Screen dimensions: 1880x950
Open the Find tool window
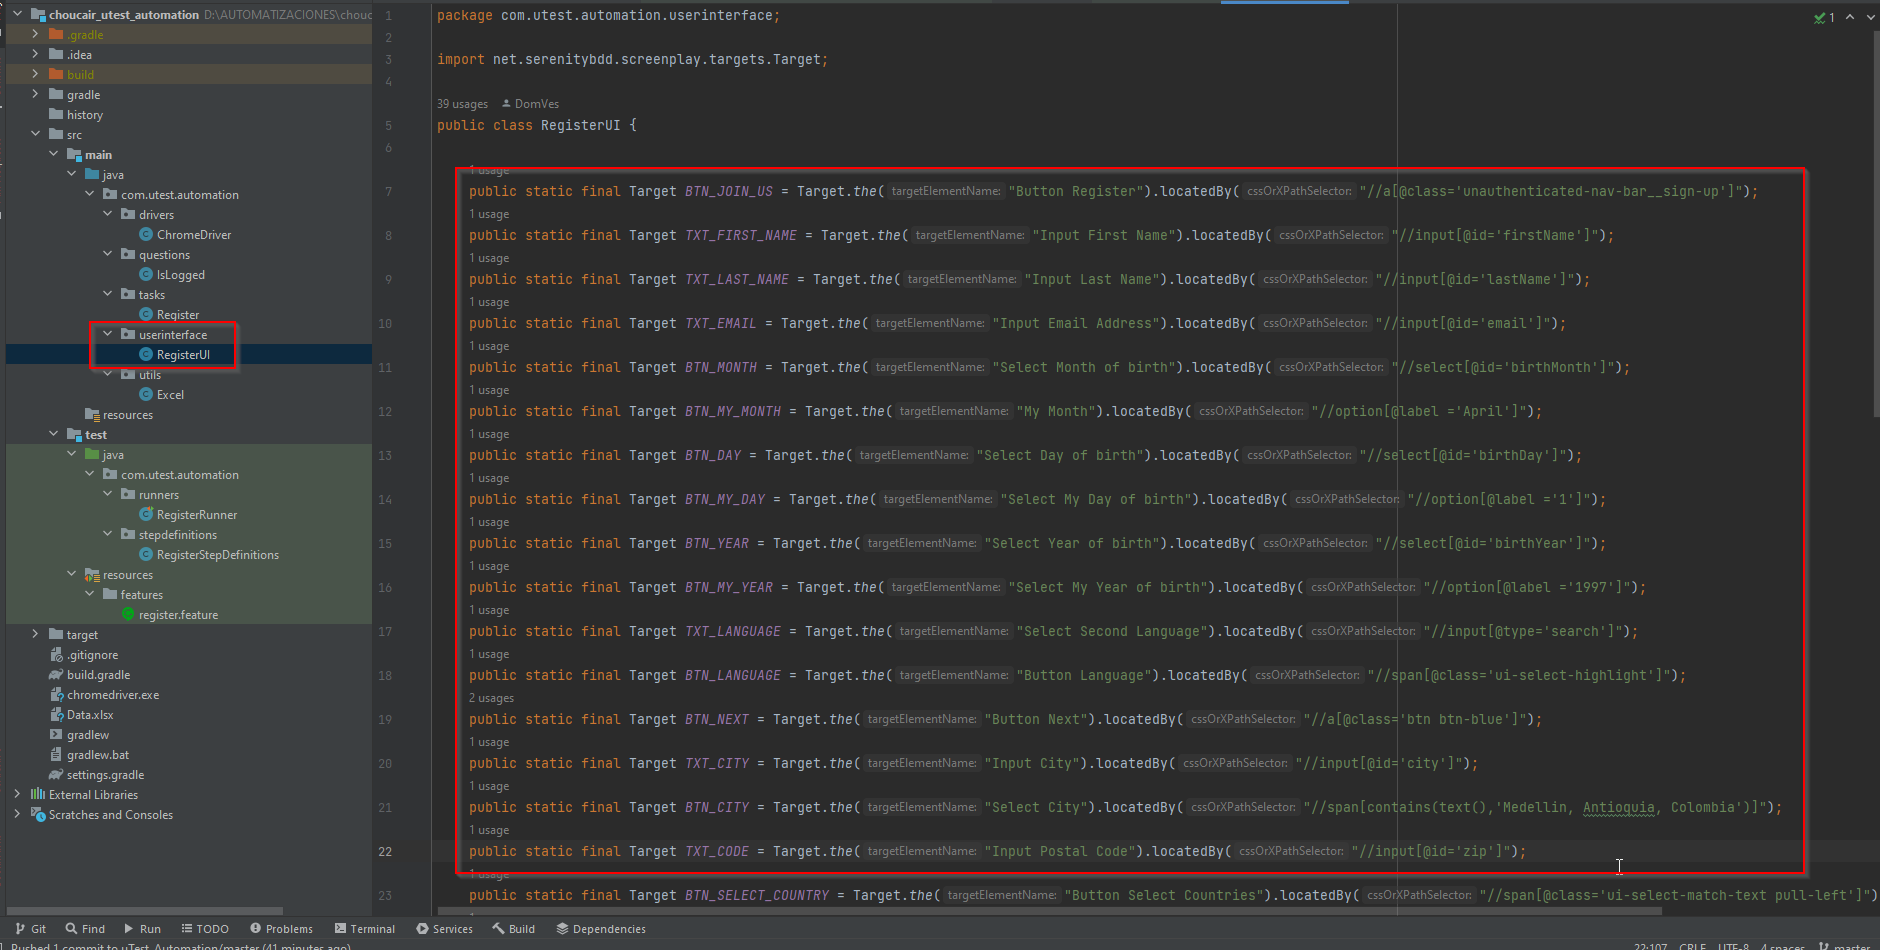(85, 929)
